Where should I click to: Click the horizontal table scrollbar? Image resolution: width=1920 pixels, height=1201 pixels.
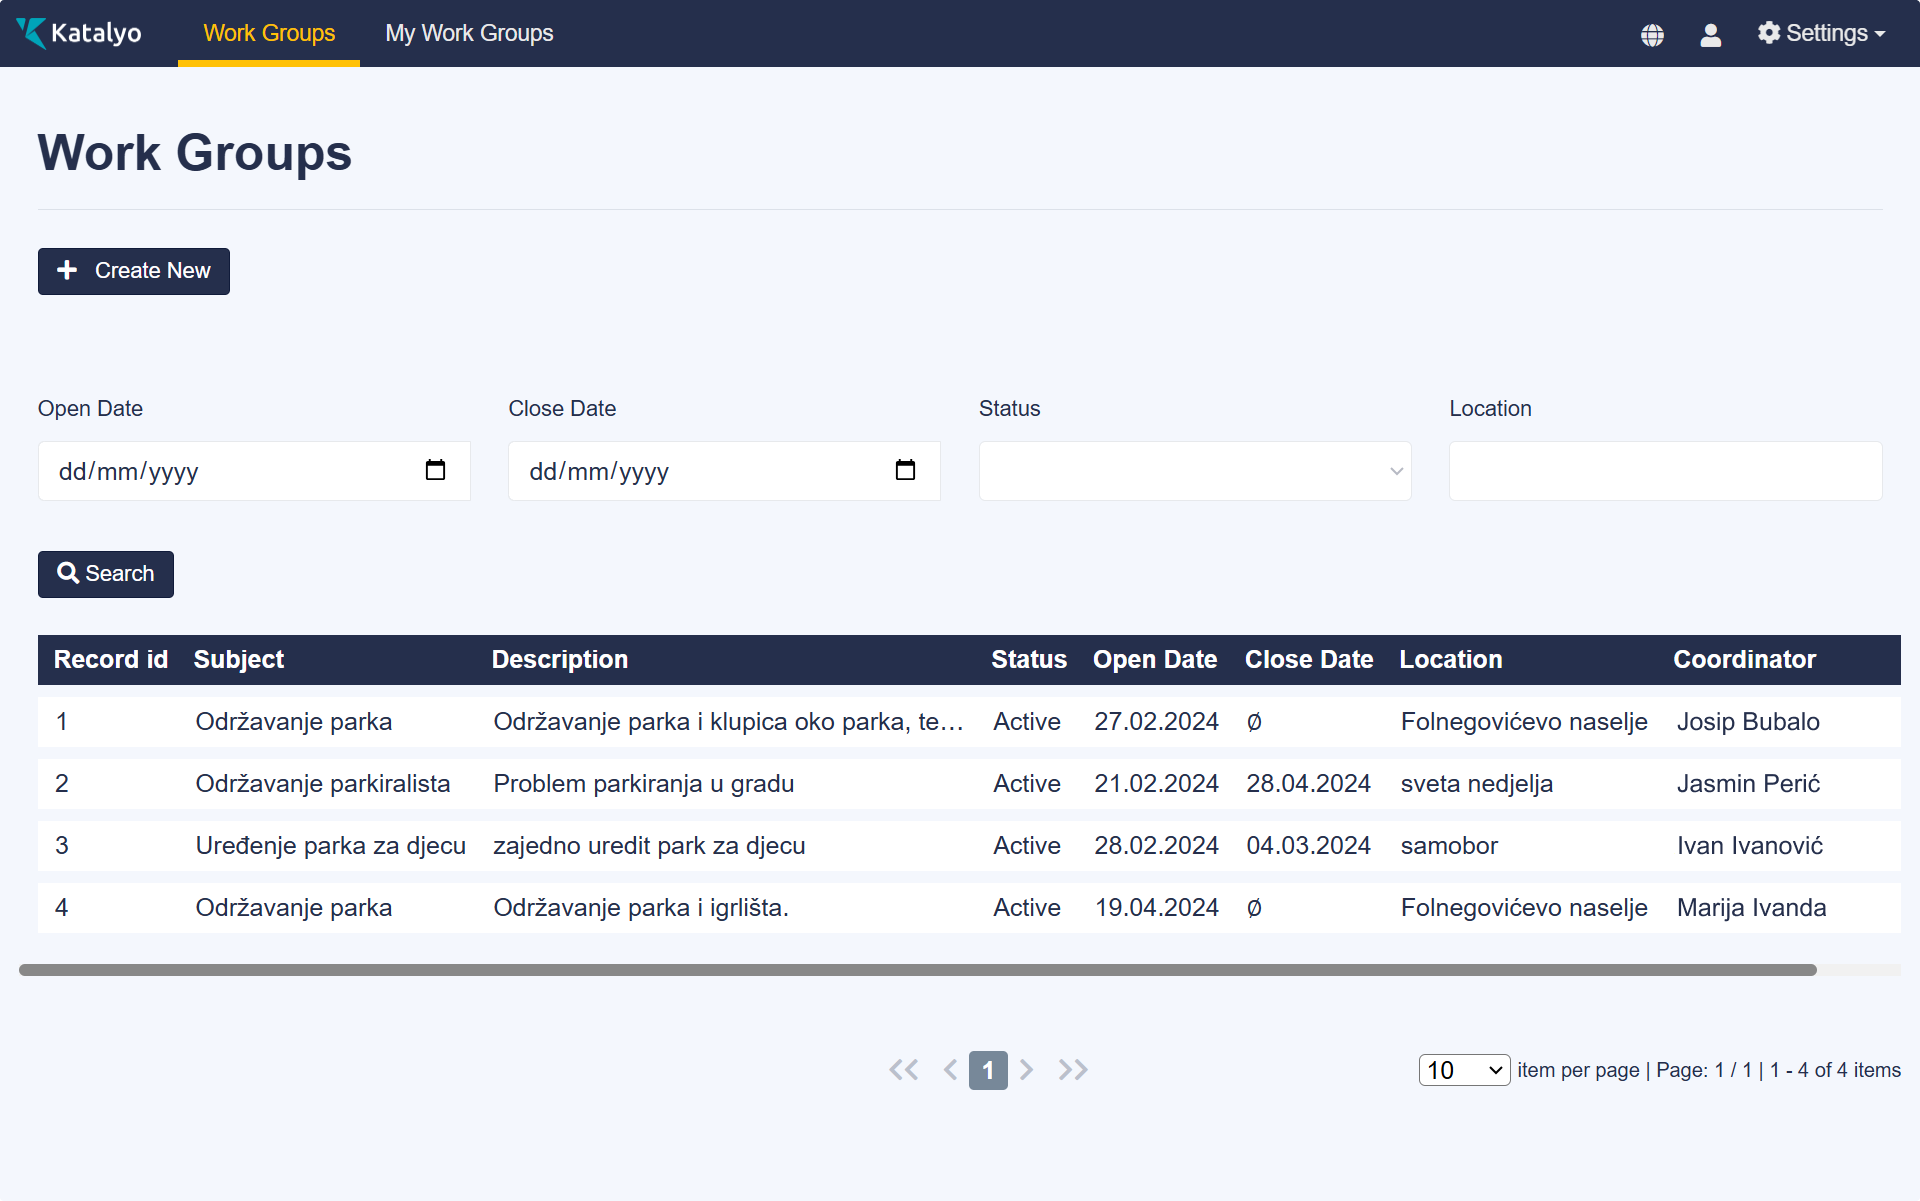(x=917, y=970)
